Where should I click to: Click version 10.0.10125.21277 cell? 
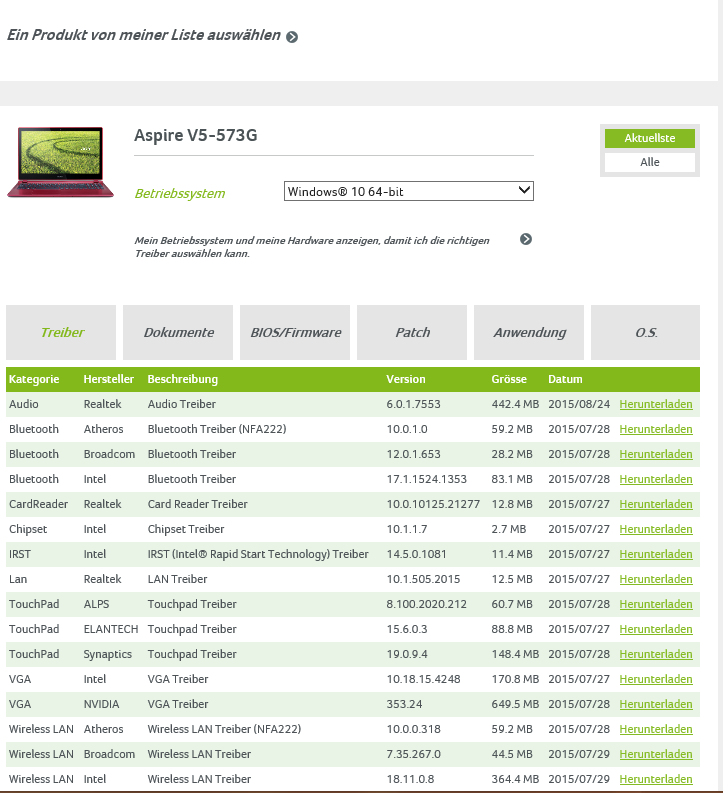point(433,504)
